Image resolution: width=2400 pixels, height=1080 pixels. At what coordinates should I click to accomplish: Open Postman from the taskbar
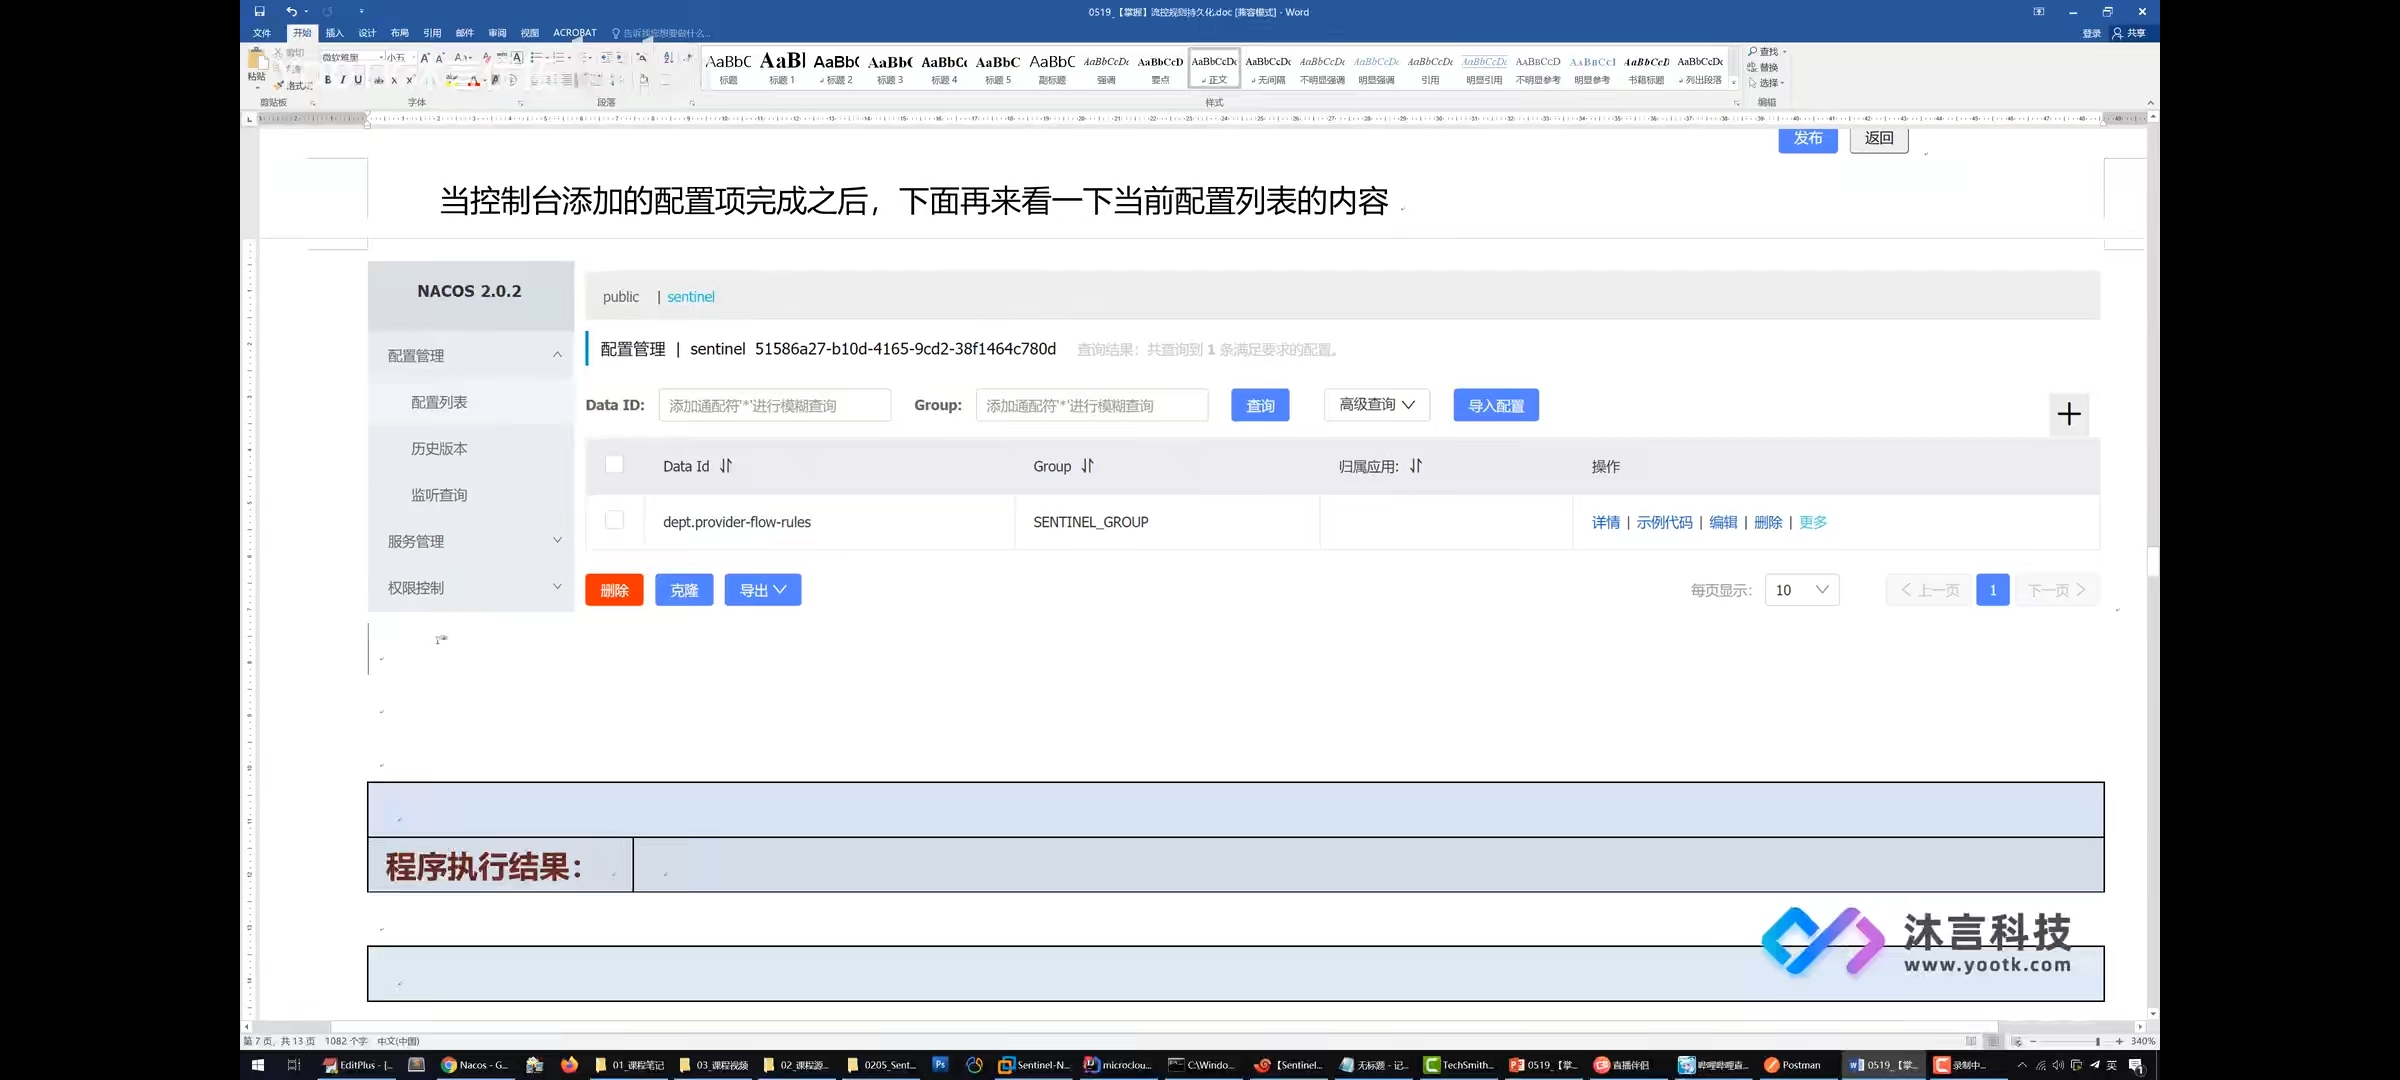click(1793, 1065)
